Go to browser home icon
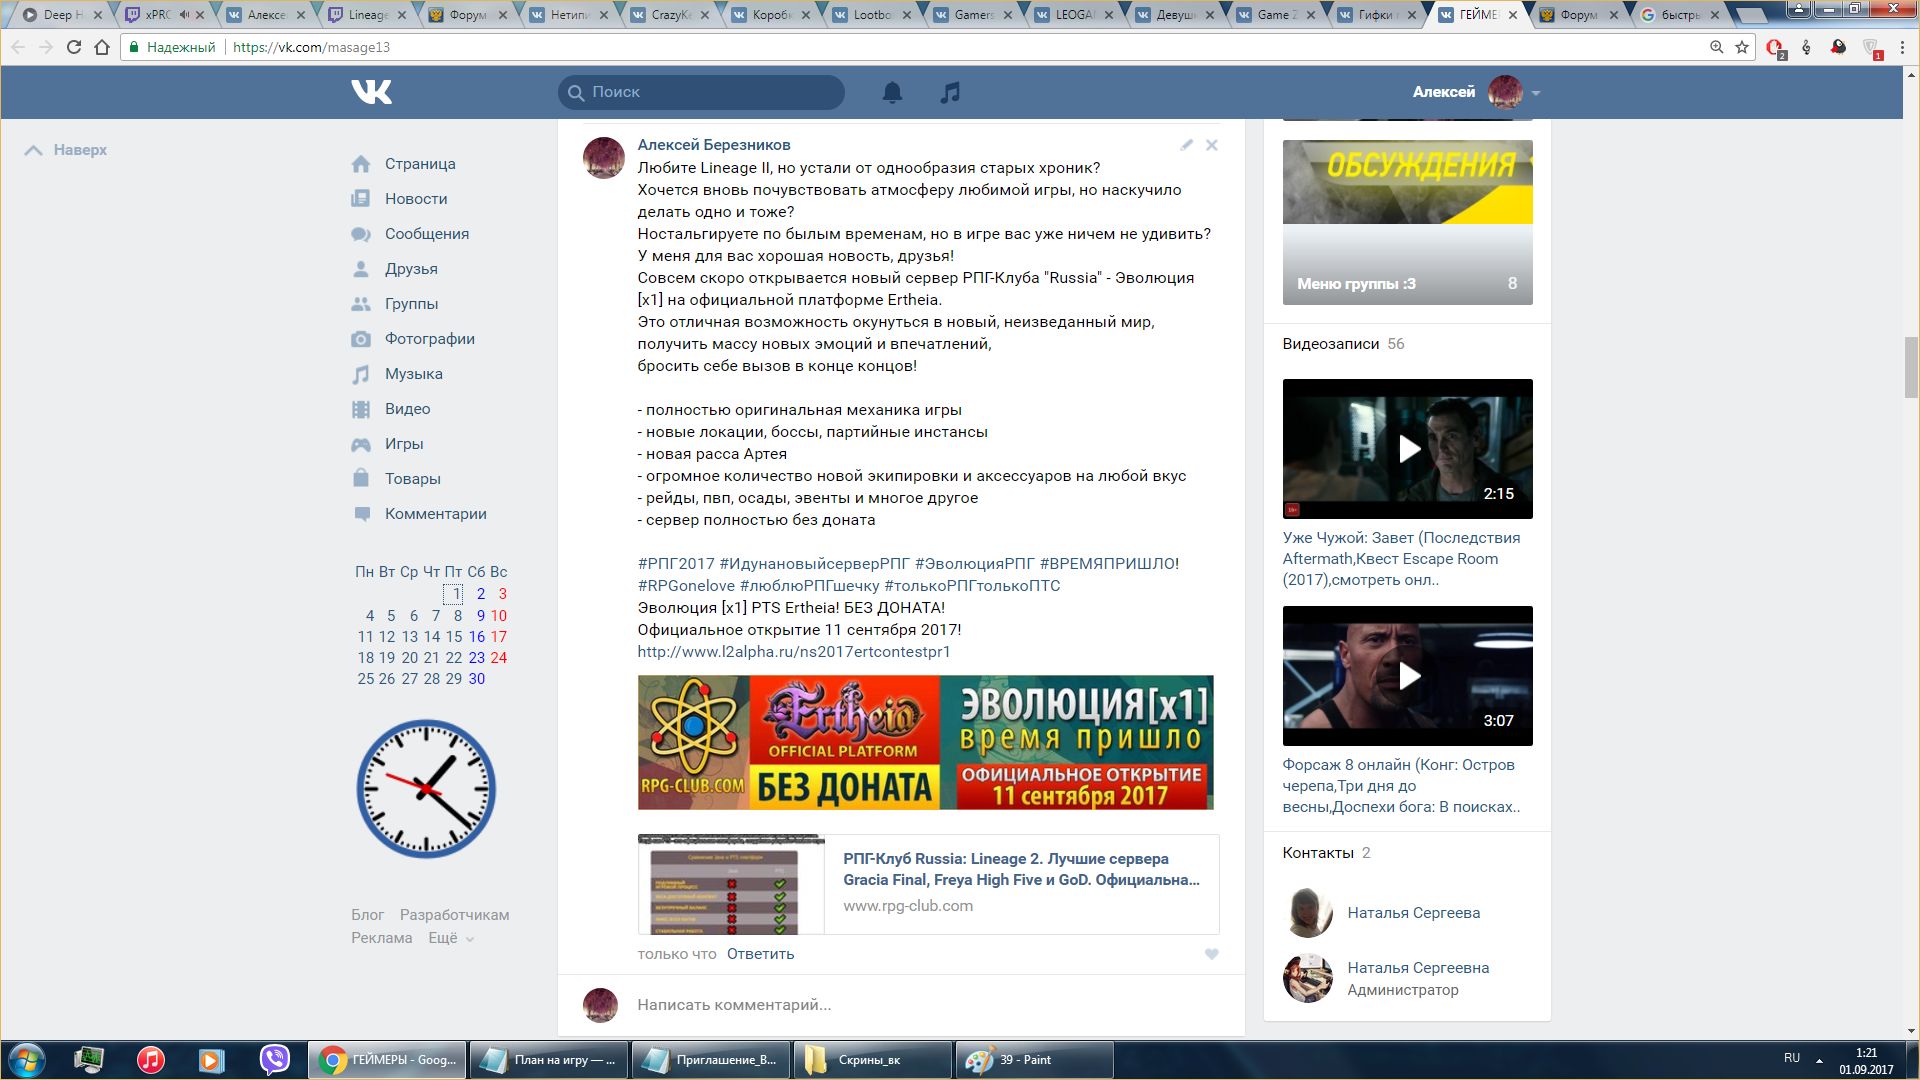The height and width of the screenshot is (1080, 1920). [x=102, y=47]
